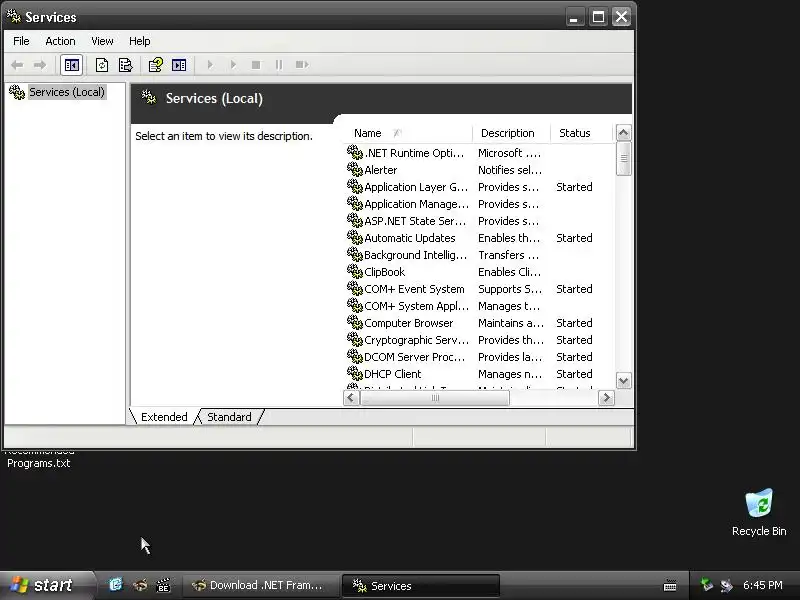
Task: Click the system clock showing 6:45 PM
Action: click(x=763, y=585)
